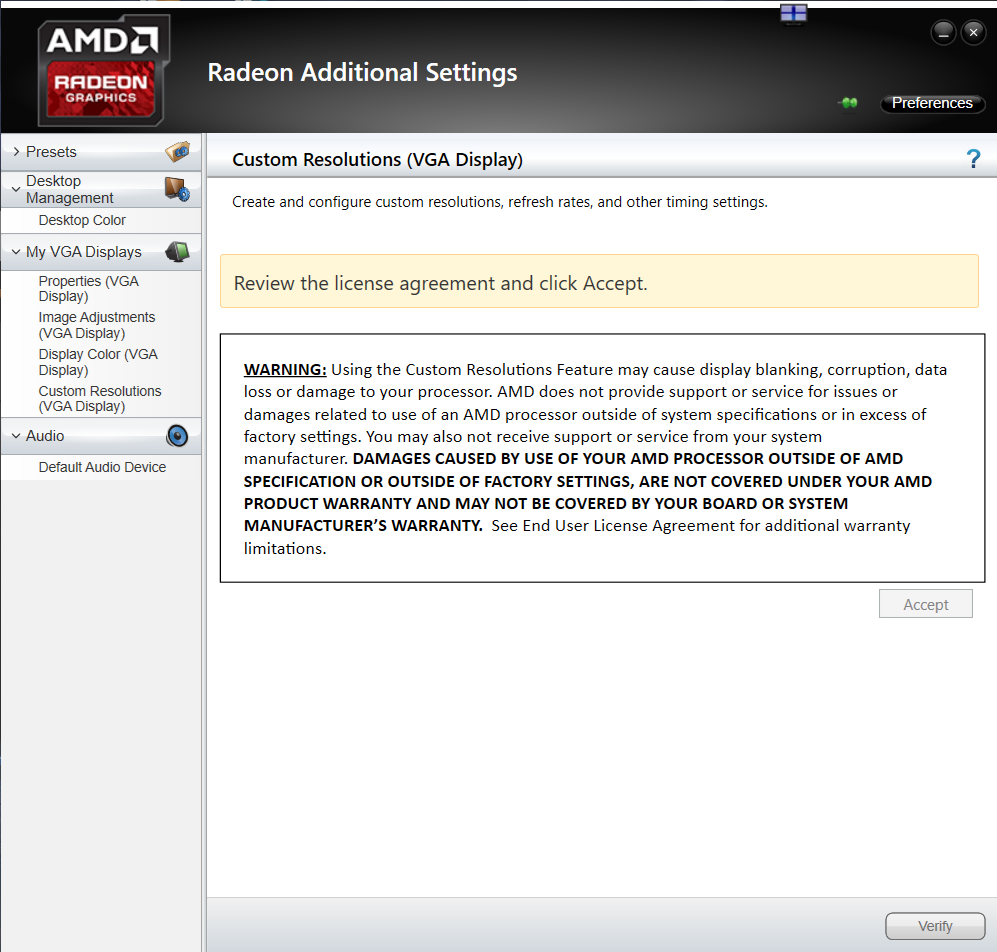Select Custom Resolutions (VGA Display) in sidebar
This screenshot has width=997, height=952.
point(100,399)
